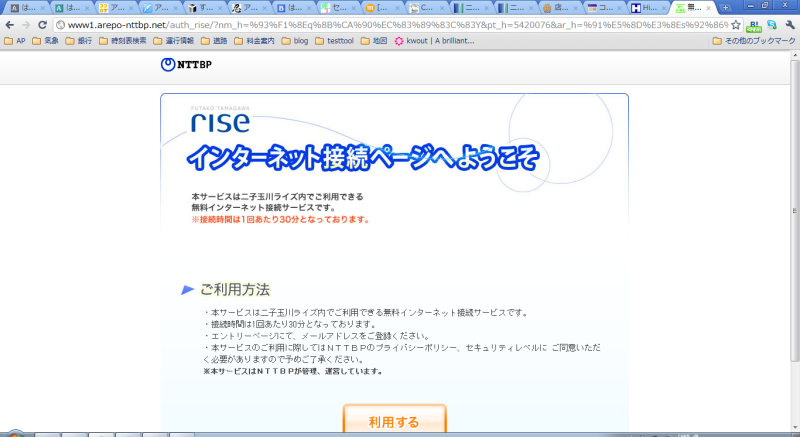Open the AP bookmarks folder
The height and width of the screenshot is (437, 800).
(x=14, y=41)
